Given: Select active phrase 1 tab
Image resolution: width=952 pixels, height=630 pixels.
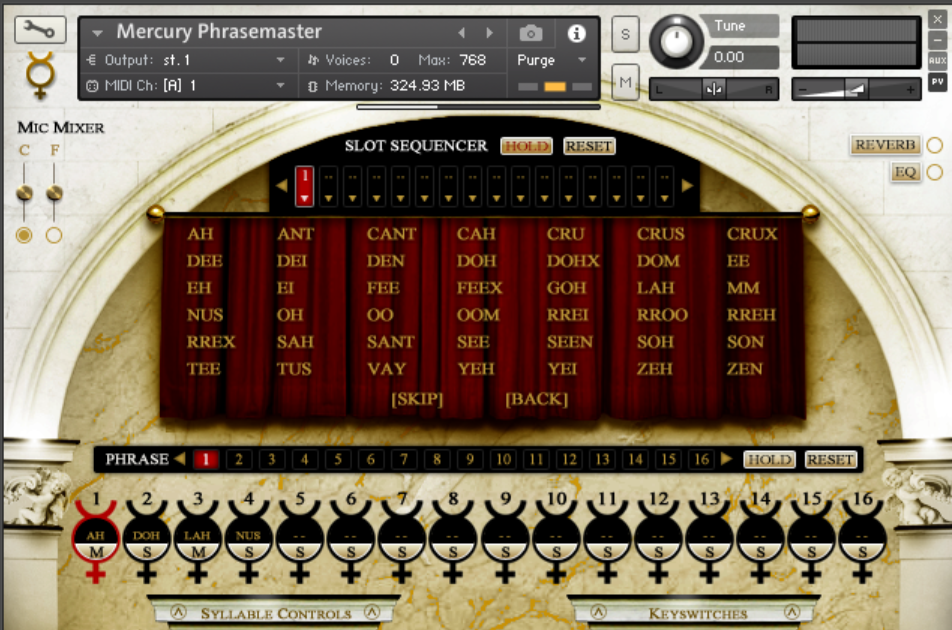Looking at the screenshot, I should pos(206,459).
